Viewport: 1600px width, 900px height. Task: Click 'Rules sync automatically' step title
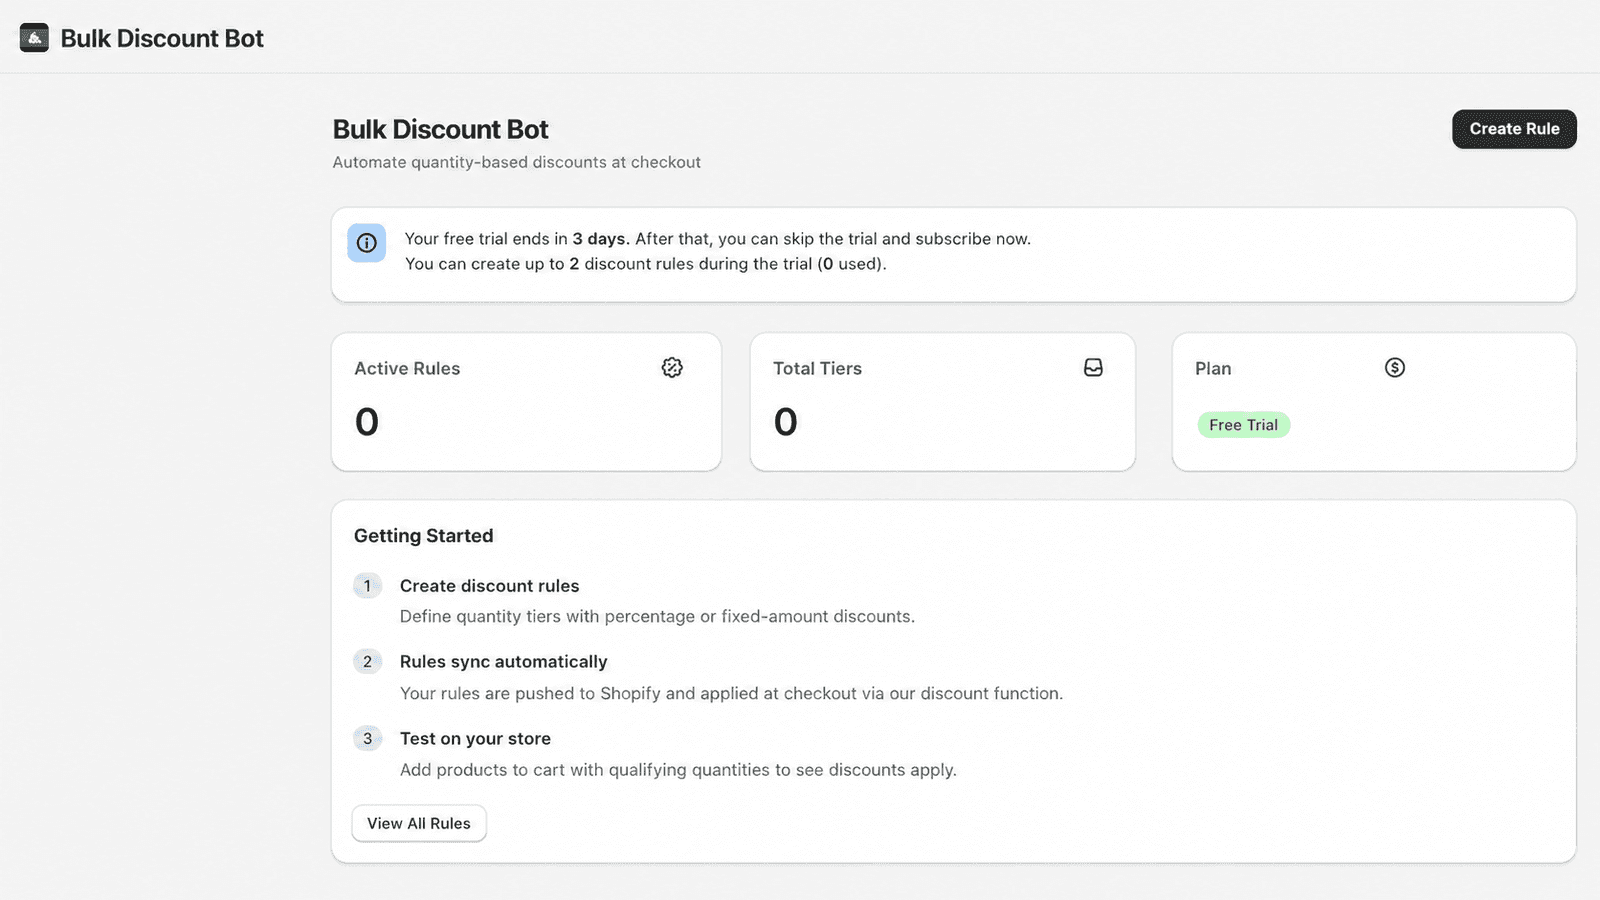504,662
